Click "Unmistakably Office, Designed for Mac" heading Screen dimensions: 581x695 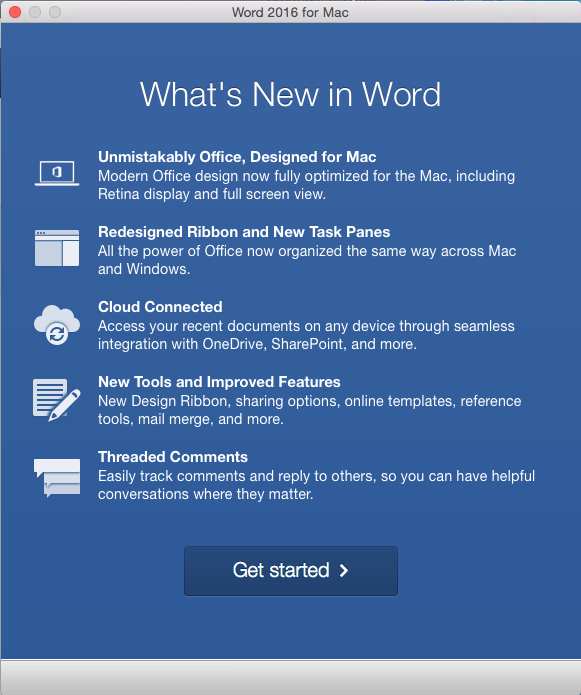point(237,157)
